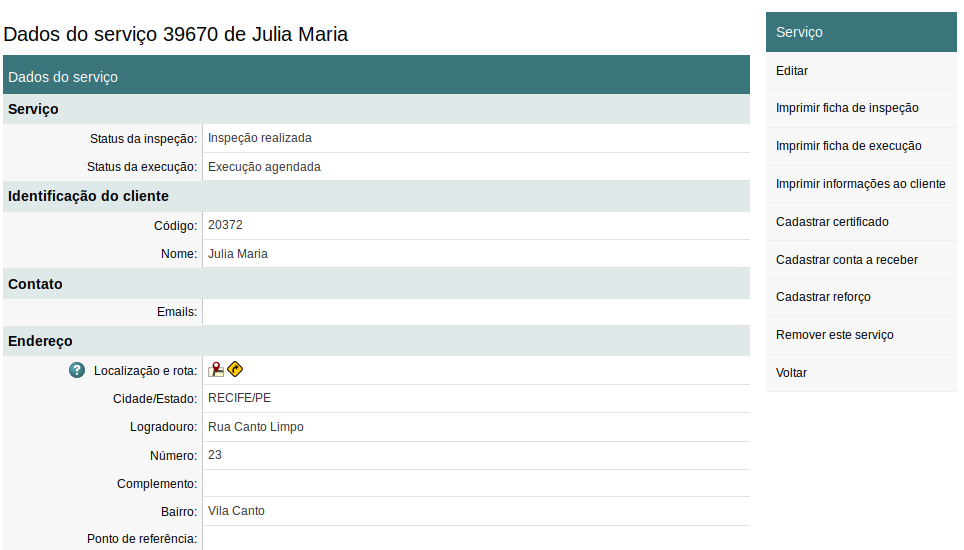Select Cadastrar conta a receber
This screenshot has width=964, height=550.
click(x=846, y=260)
